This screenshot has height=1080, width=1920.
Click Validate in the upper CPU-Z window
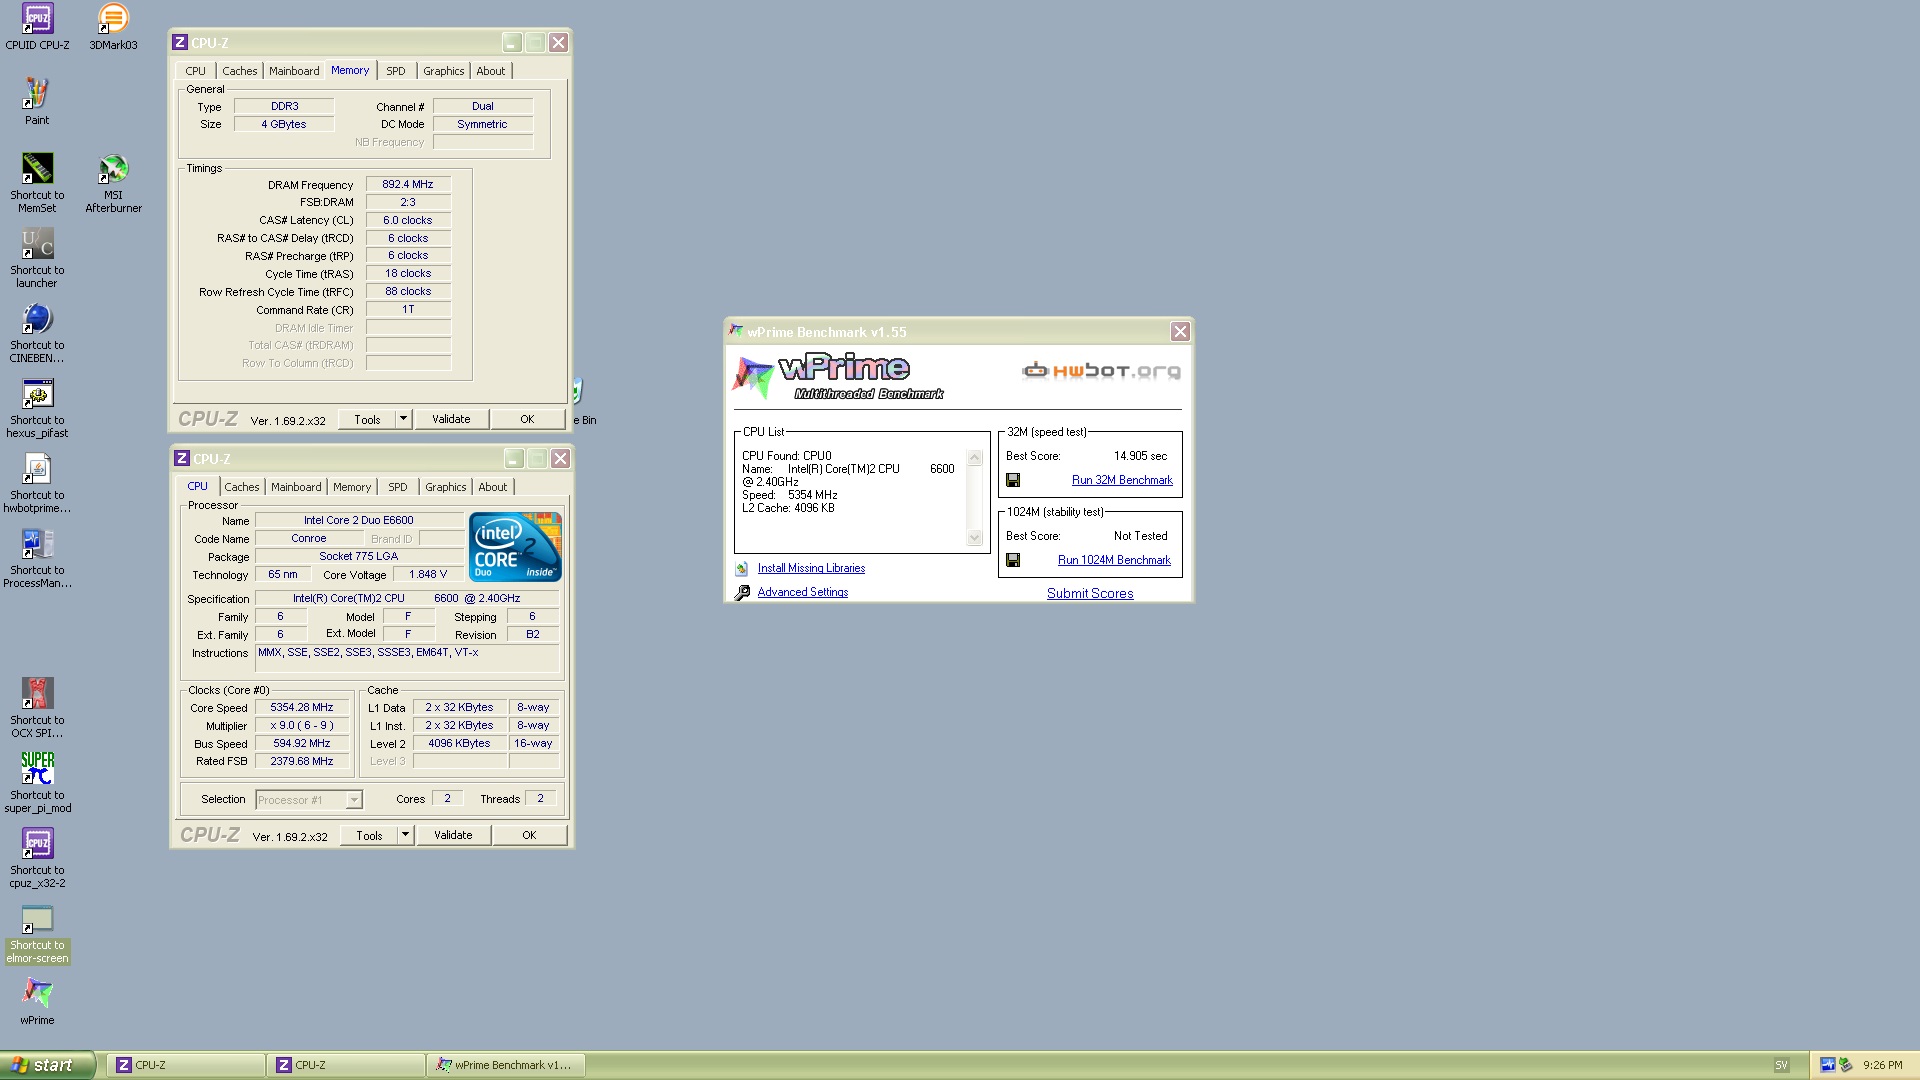coord(451,419)
